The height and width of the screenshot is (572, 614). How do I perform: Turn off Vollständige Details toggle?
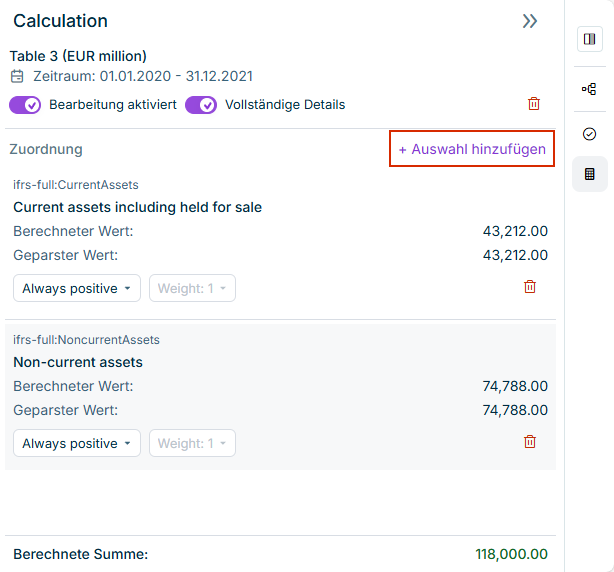[x=201, y=105]
